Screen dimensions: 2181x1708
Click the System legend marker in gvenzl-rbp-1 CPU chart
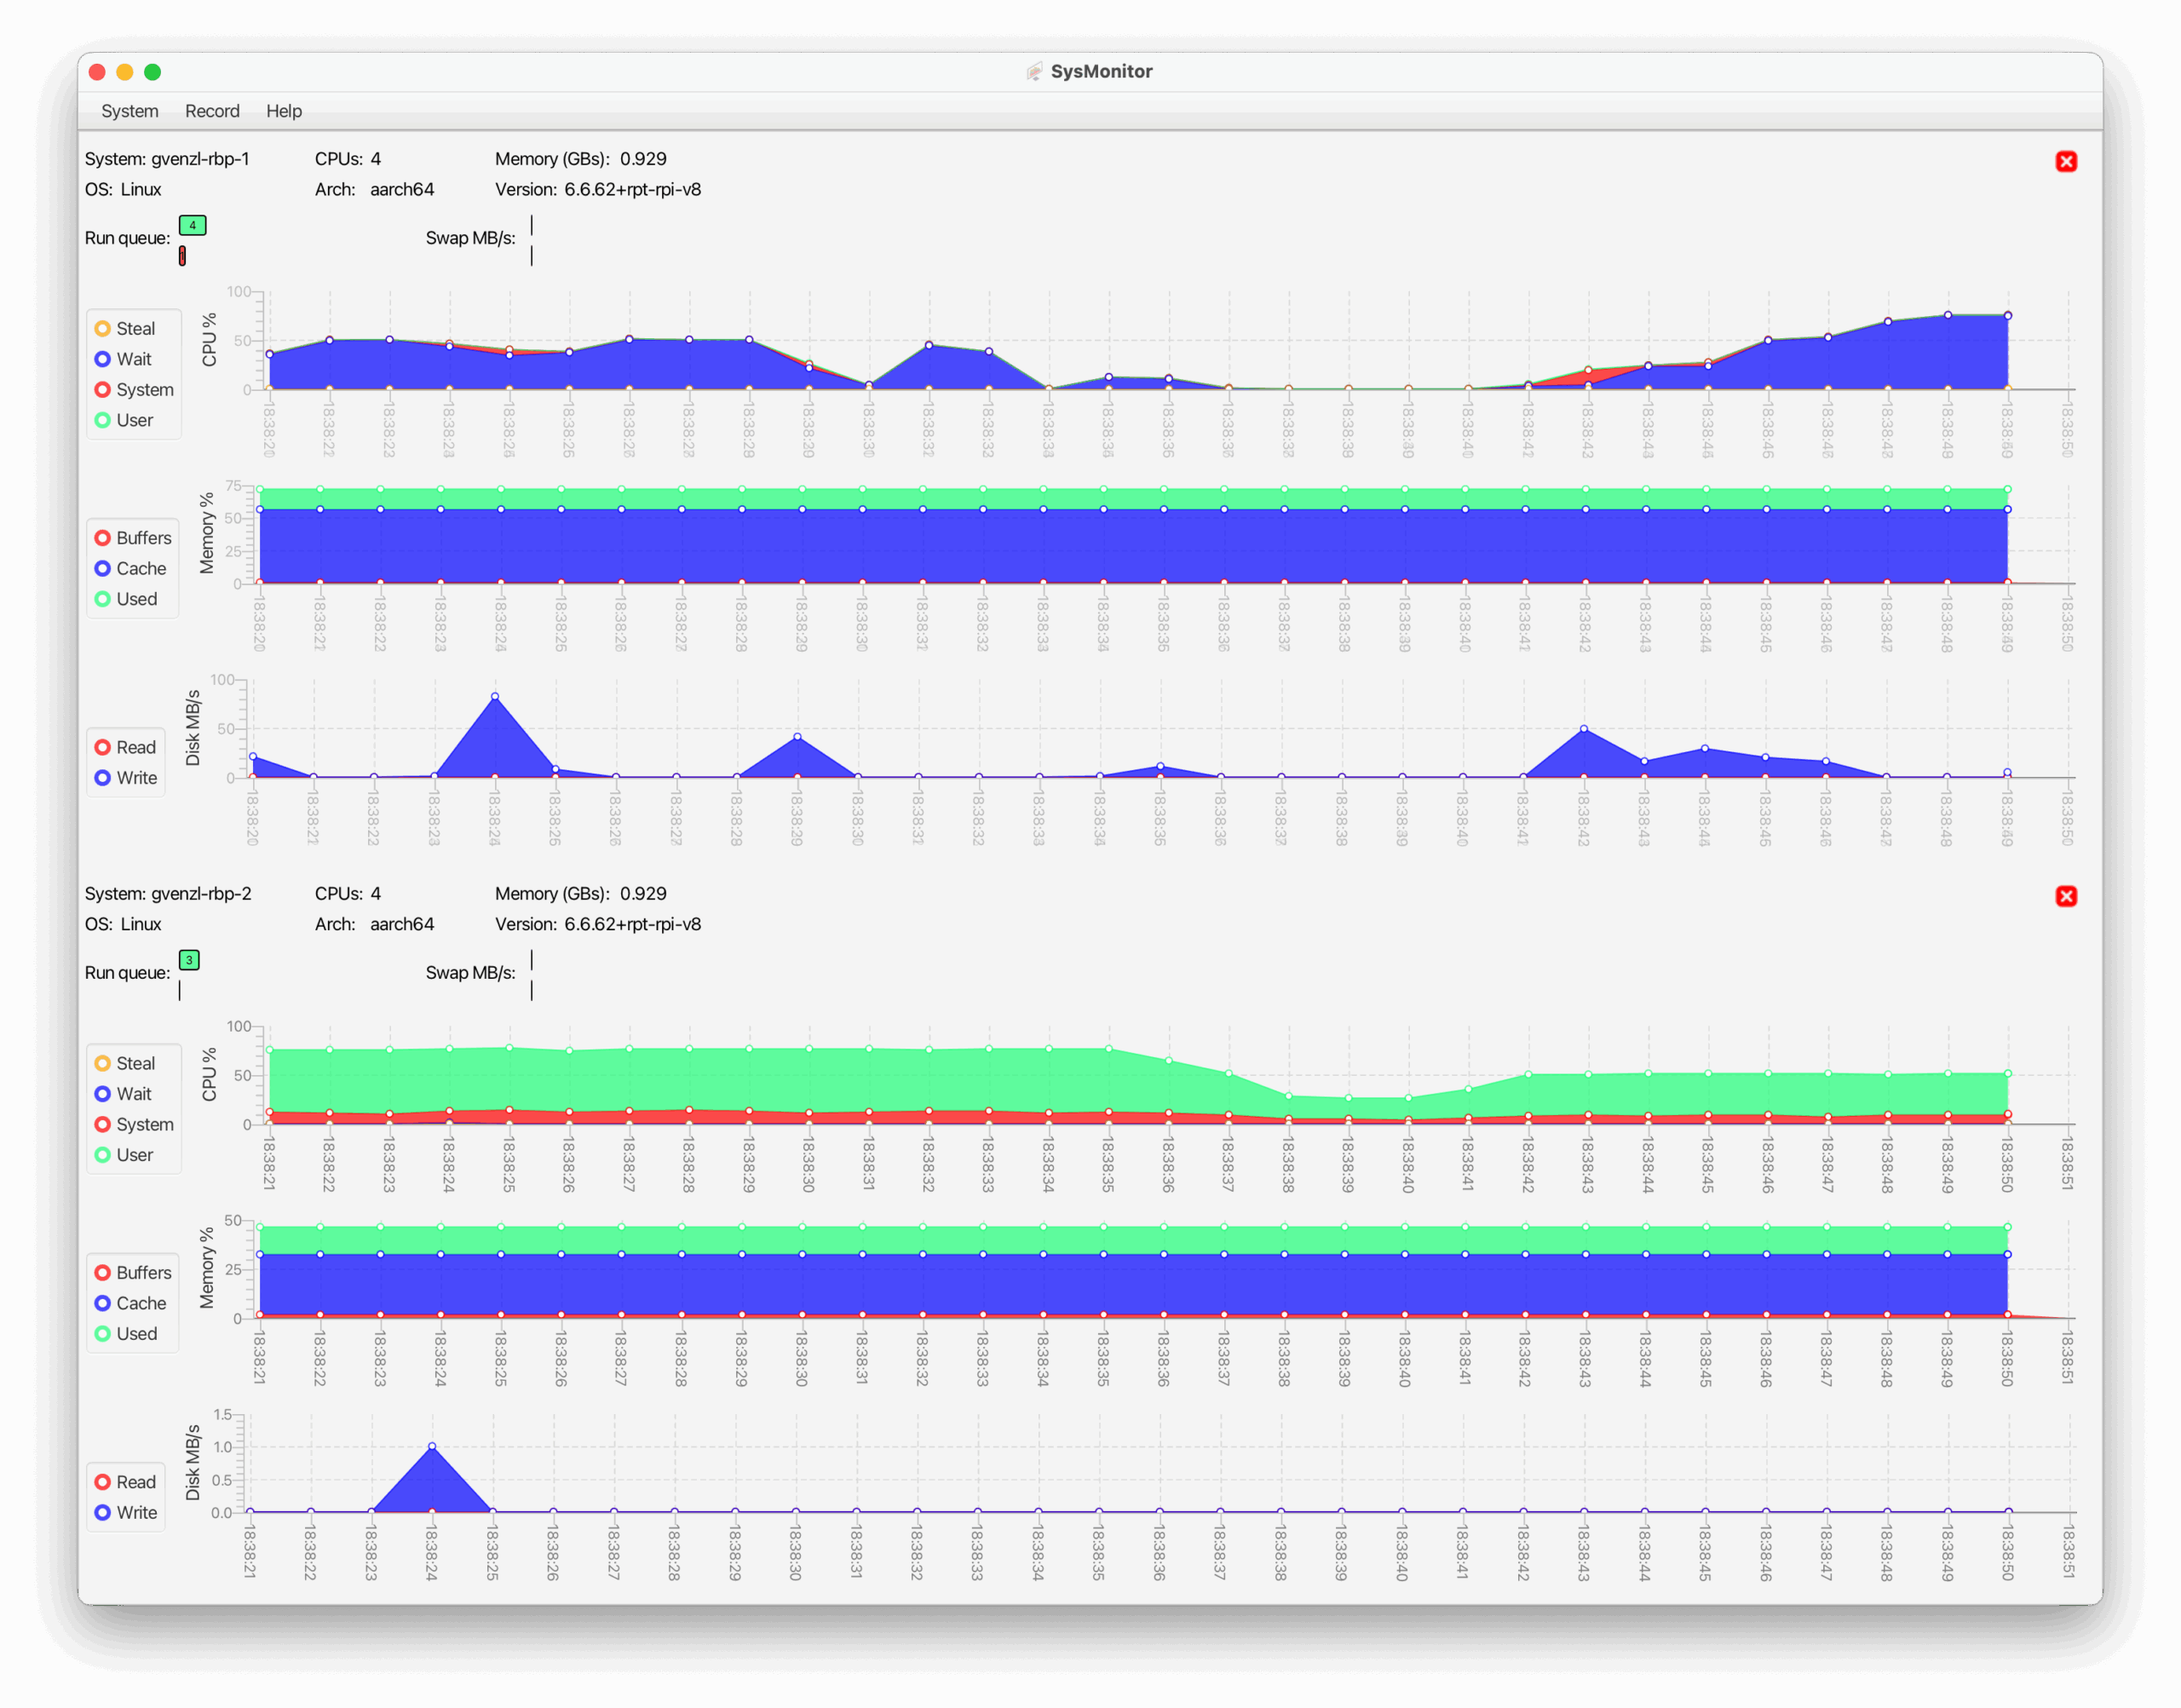click(102, 389)
